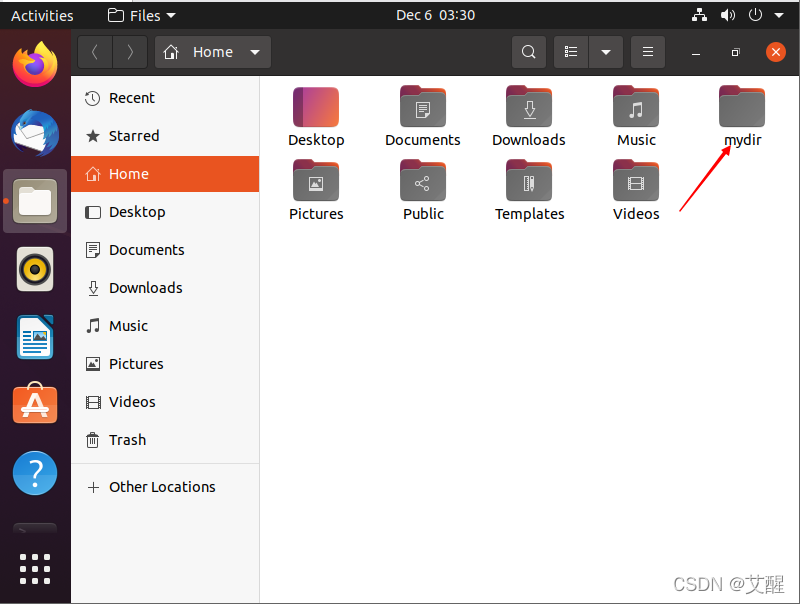Screen dimensions: 800x604
Task: Open the Templates folder icon
Action: (x=529, y=181)
